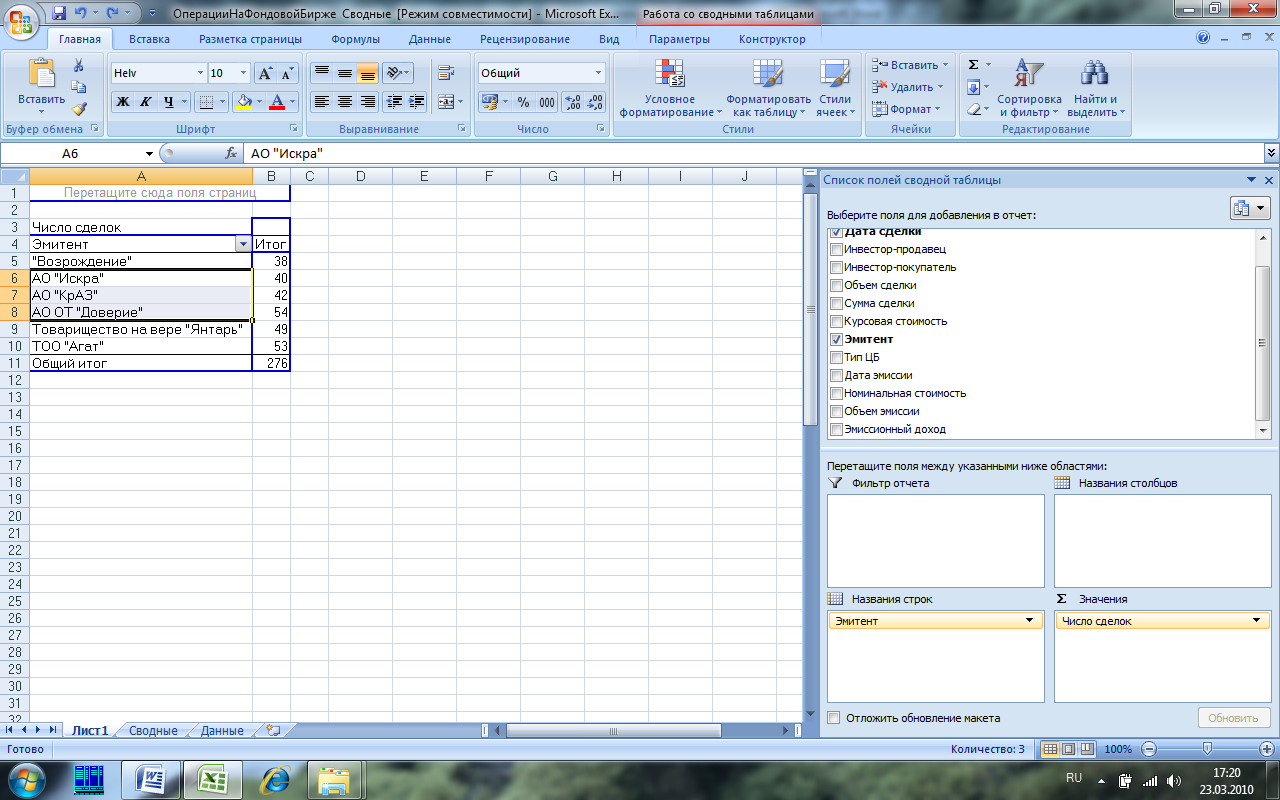Align text to the right
This screenshot has width=1280, height=800.
367,102
